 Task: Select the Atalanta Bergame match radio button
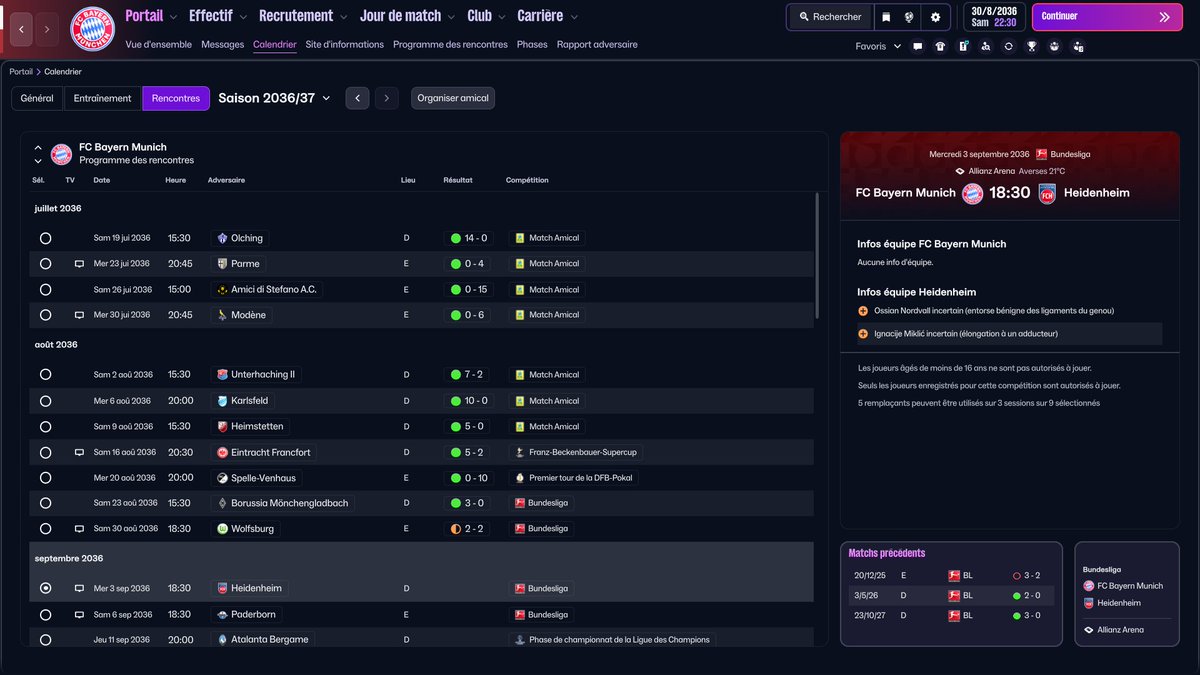45,639
